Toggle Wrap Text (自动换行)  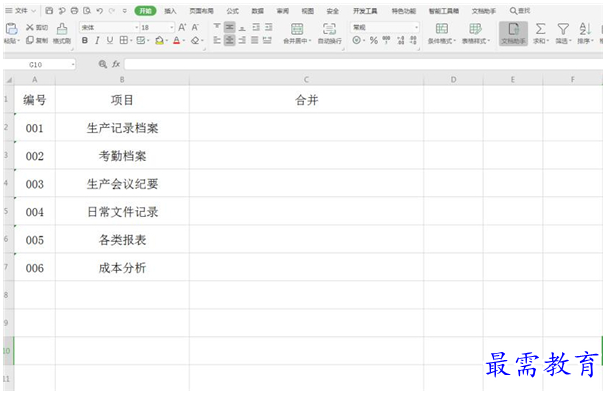(329, 33)
